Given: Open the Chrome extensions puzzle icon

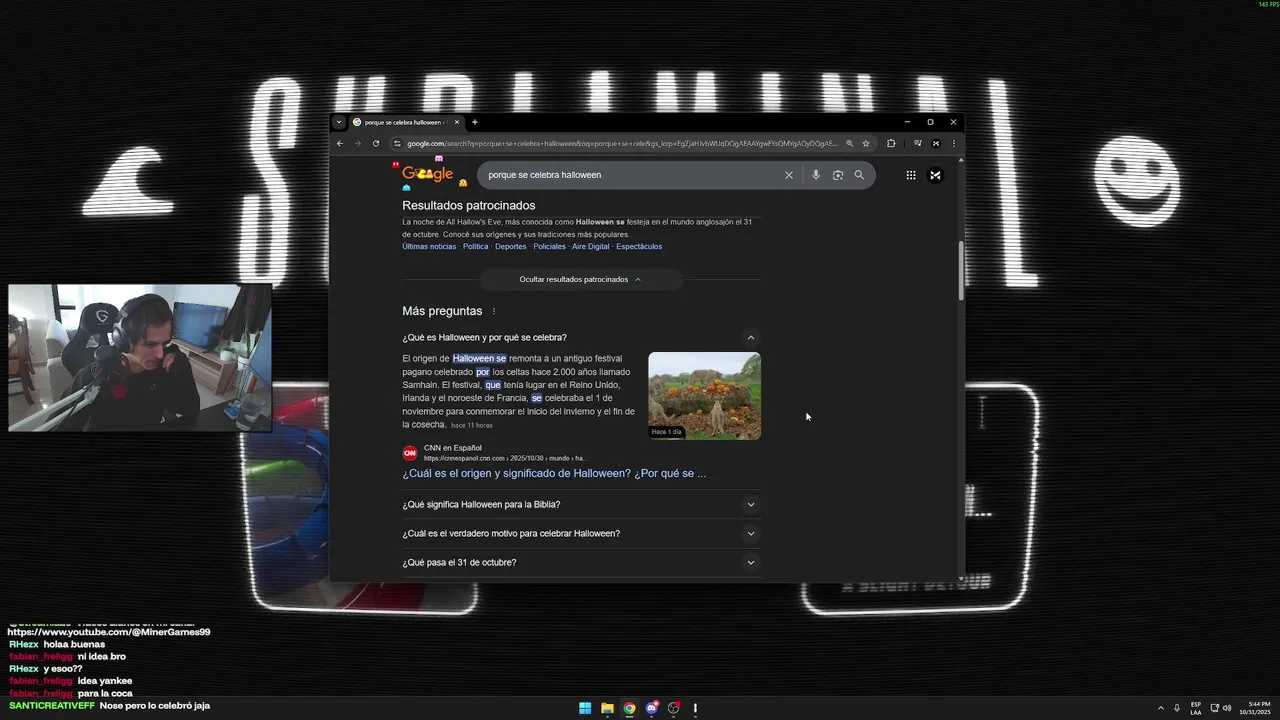Looking at the screenshot, I should pos(891,143).
